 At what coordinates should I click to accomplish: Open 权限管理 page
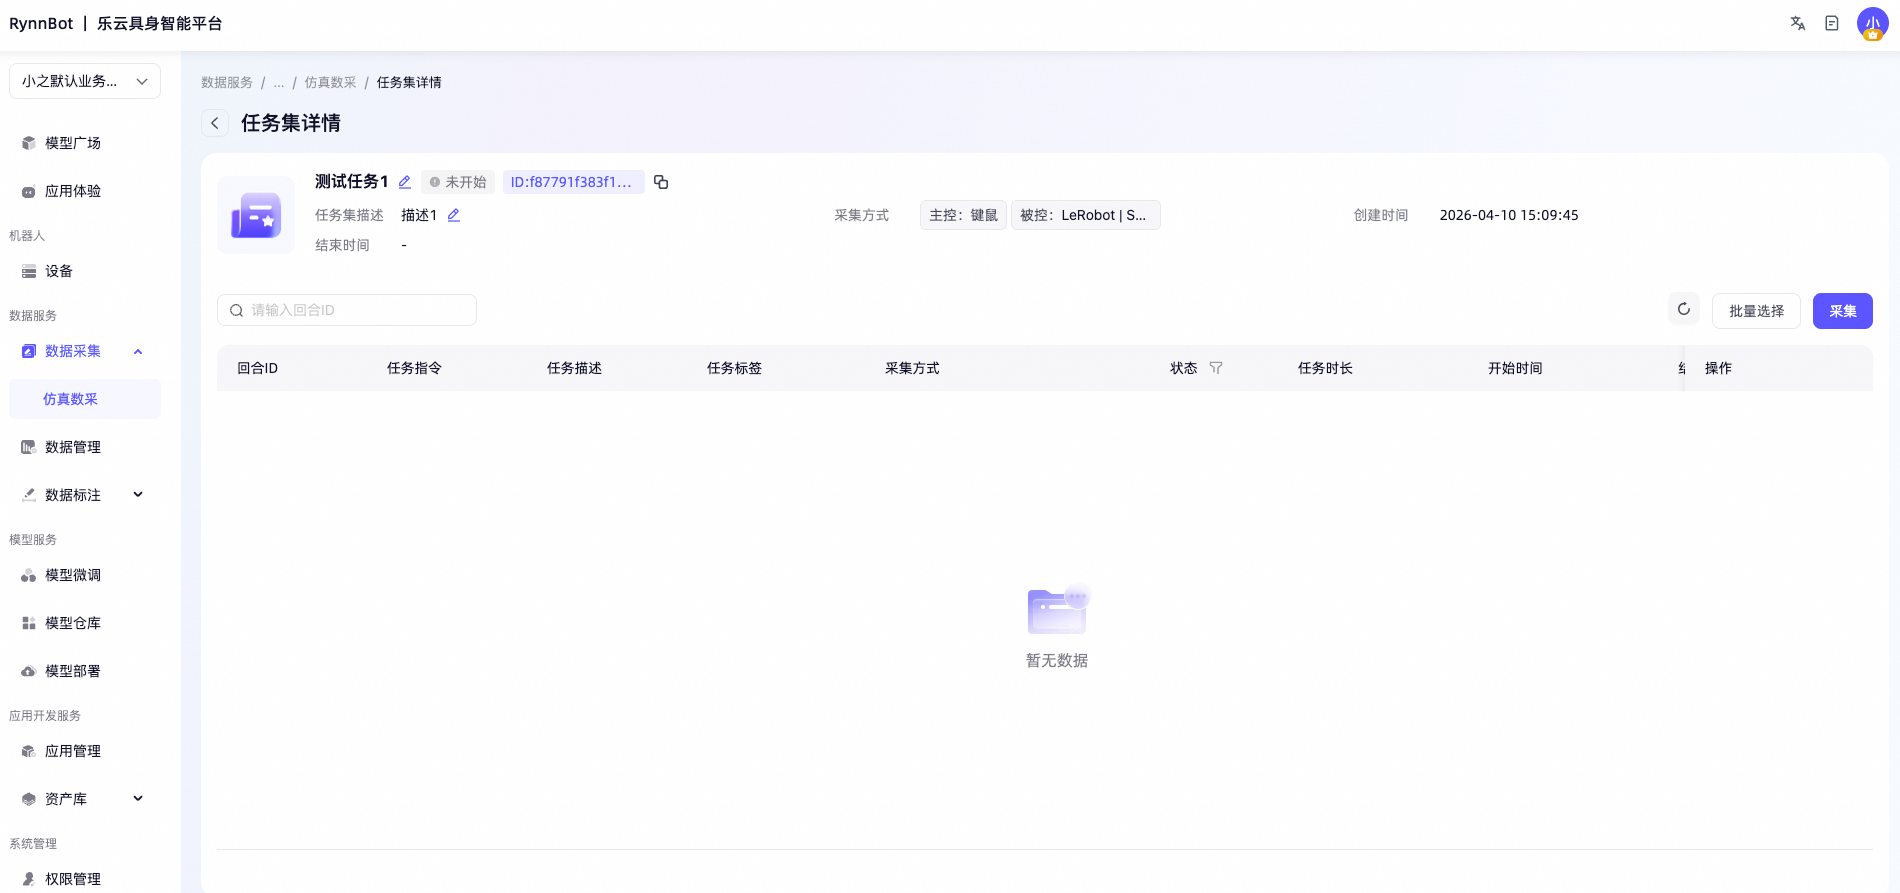(x=85, y=879)
